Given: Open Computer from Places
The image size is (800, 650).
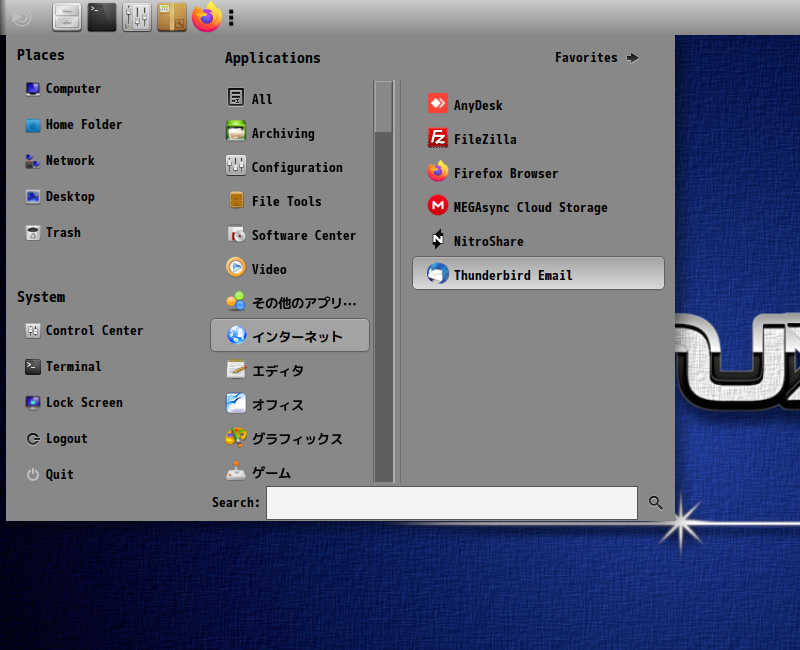Looking at the screenshot, I should [x=63, y=89].
